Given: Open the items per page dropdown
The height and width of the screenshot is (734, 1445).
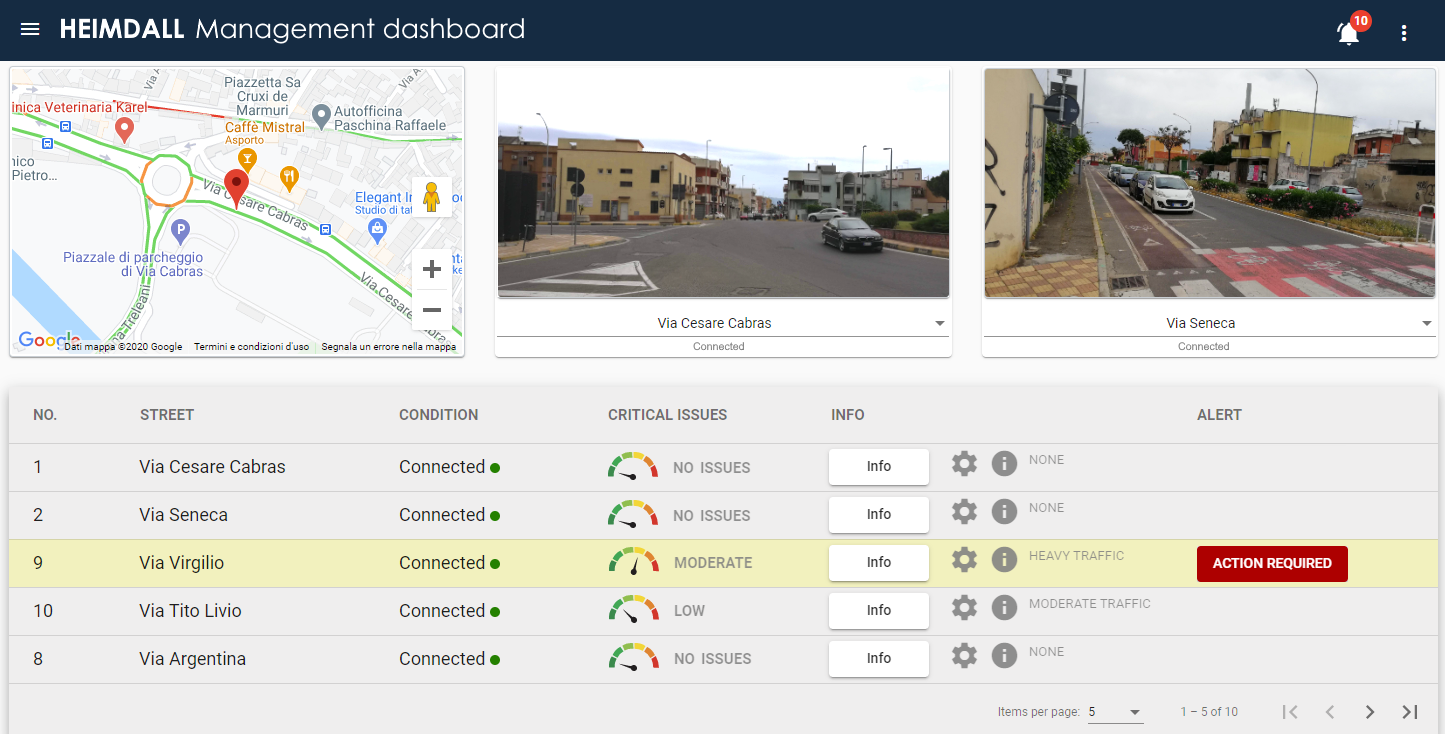Looking at the screenshot, I should [x=1115, y=712].
